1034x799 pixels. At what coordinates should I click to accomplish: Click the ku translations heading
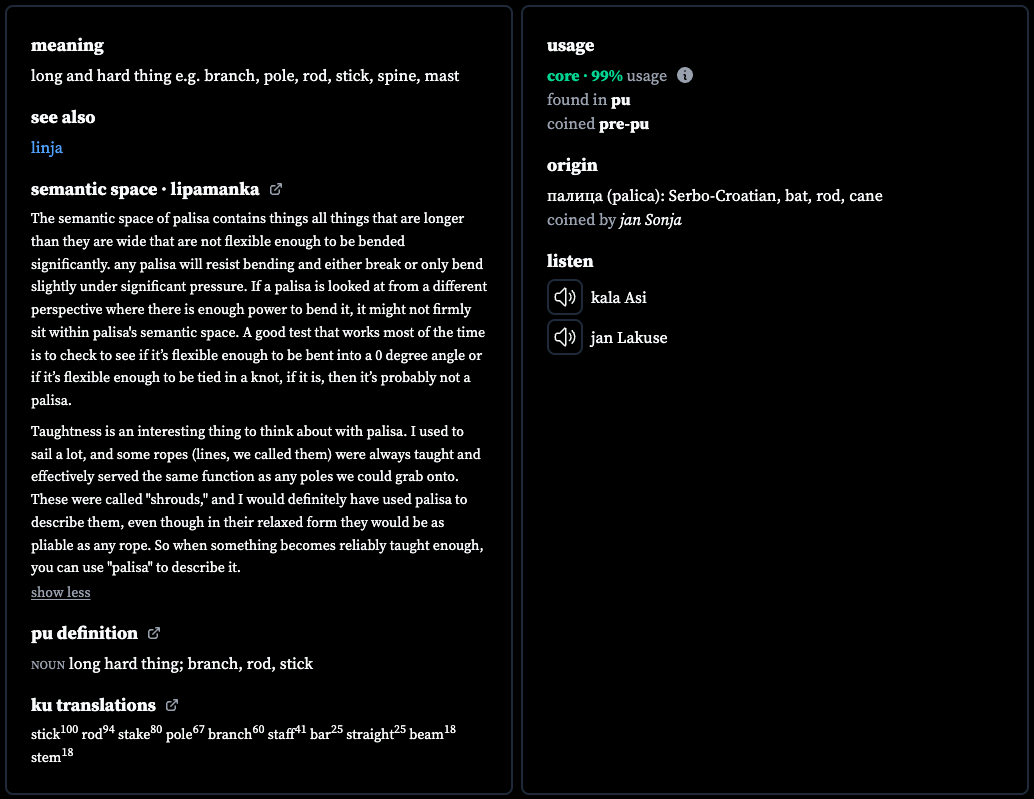(x=93, y=705)
